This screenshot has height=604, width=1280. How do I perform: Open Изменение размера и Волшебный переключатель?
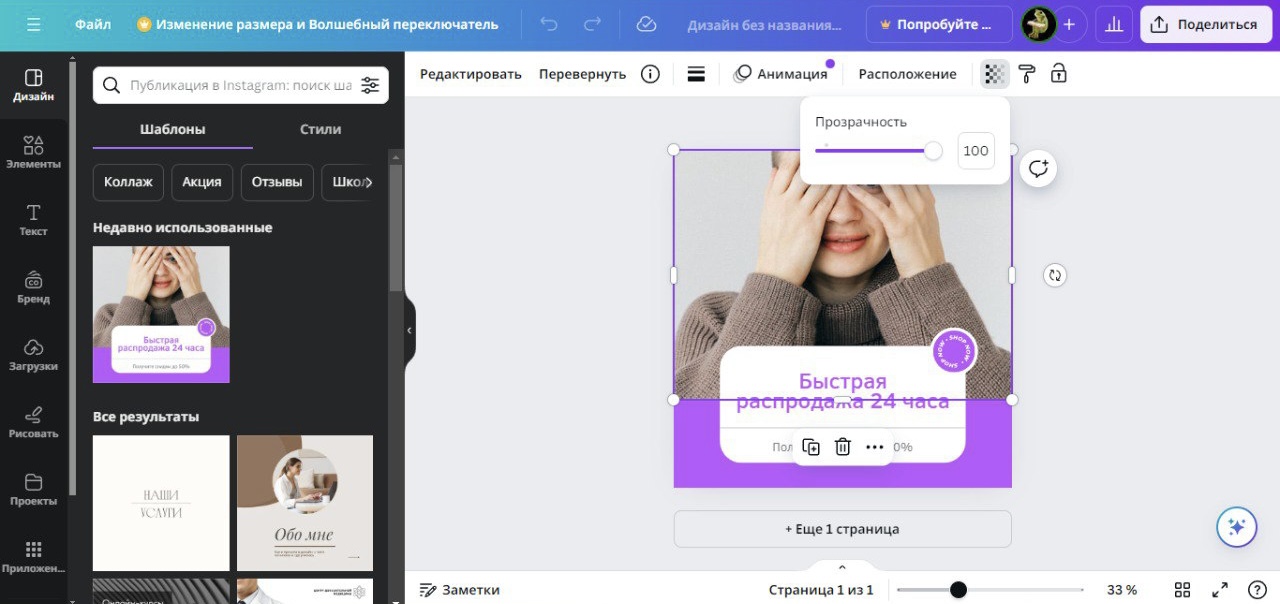(x=317, y=24)
